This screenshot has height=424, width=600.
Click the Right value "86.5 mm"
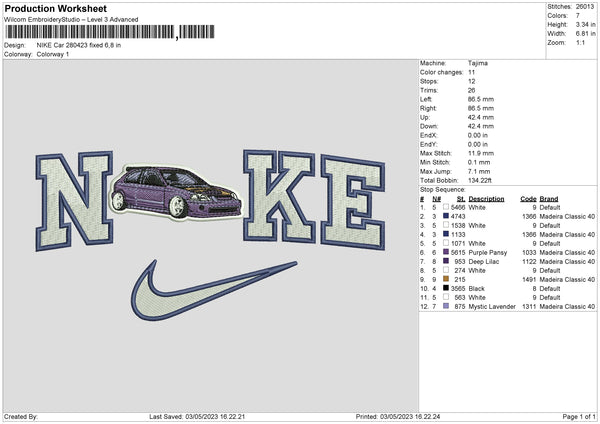[x=481, y=108]
